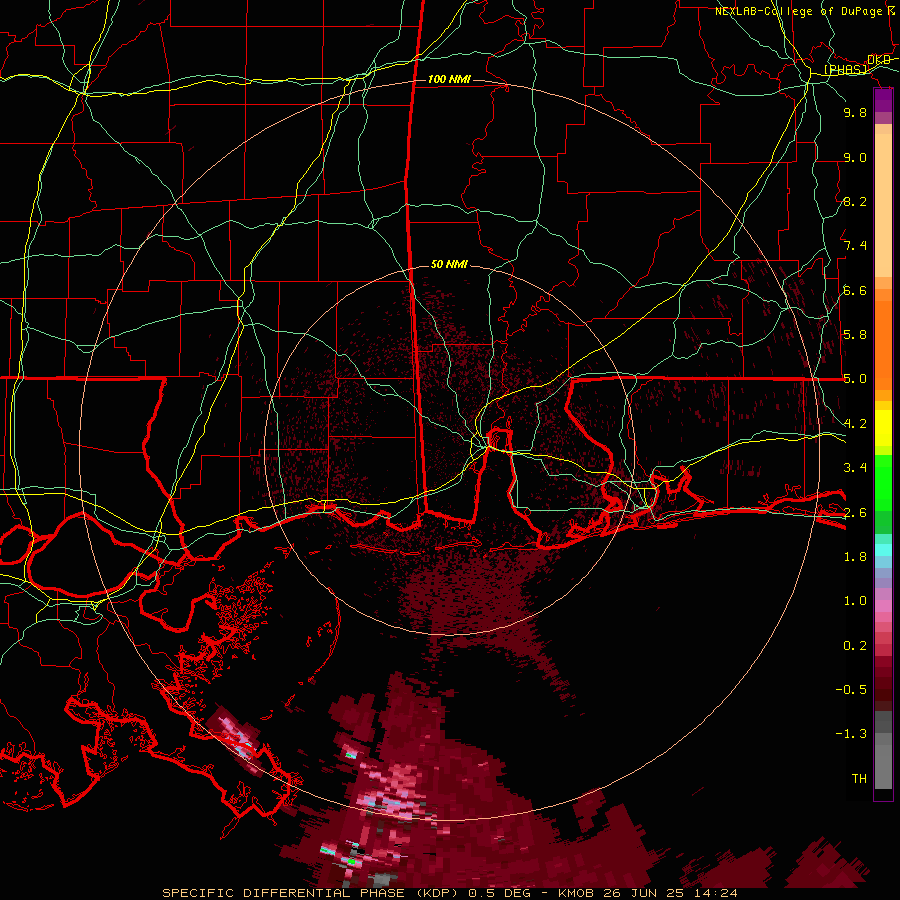Click the '100 NMI' range ring label

click(449, 79)
